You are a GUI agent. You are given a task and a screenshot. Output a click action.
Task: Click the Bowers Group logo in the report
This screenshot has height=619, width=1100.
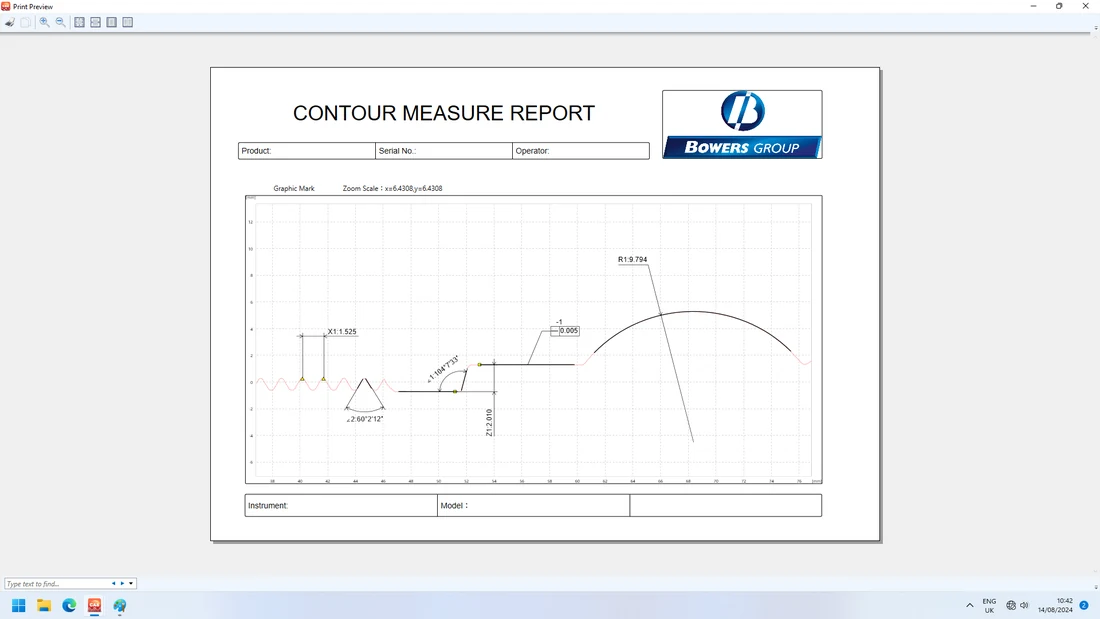742,124
